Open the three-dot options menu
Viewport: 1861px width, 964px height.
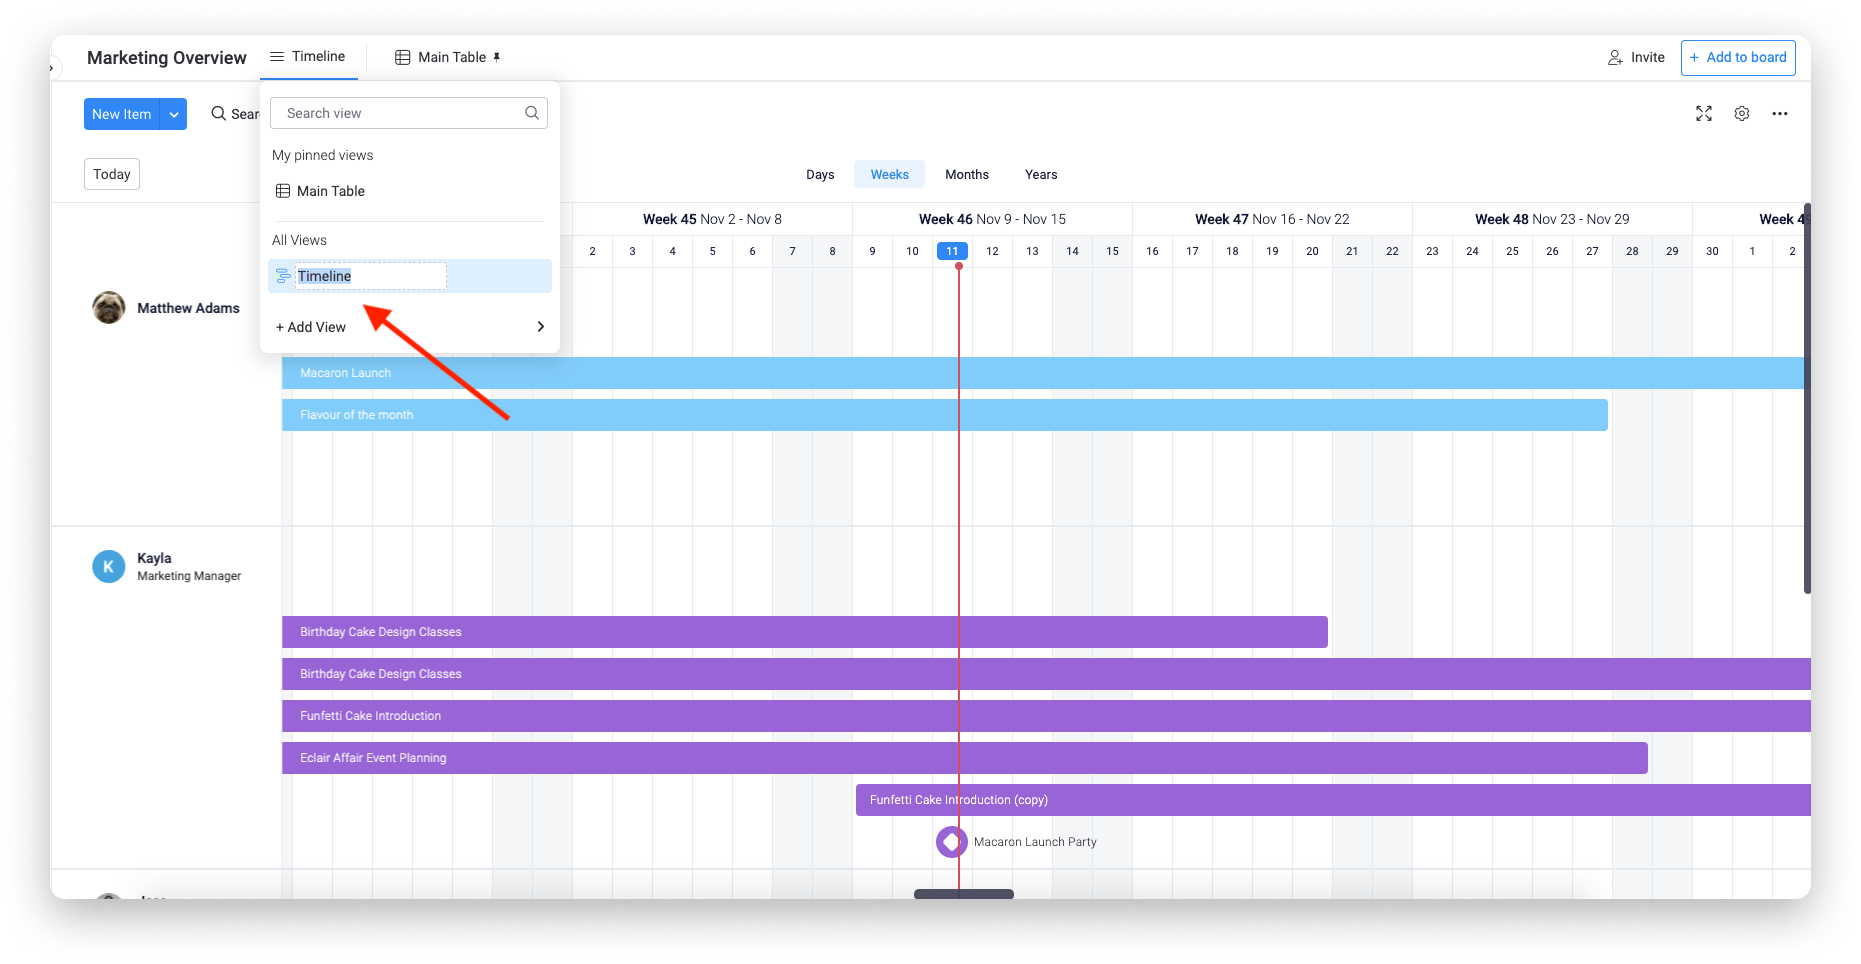pyautogui.click(x=1780, y=113)
